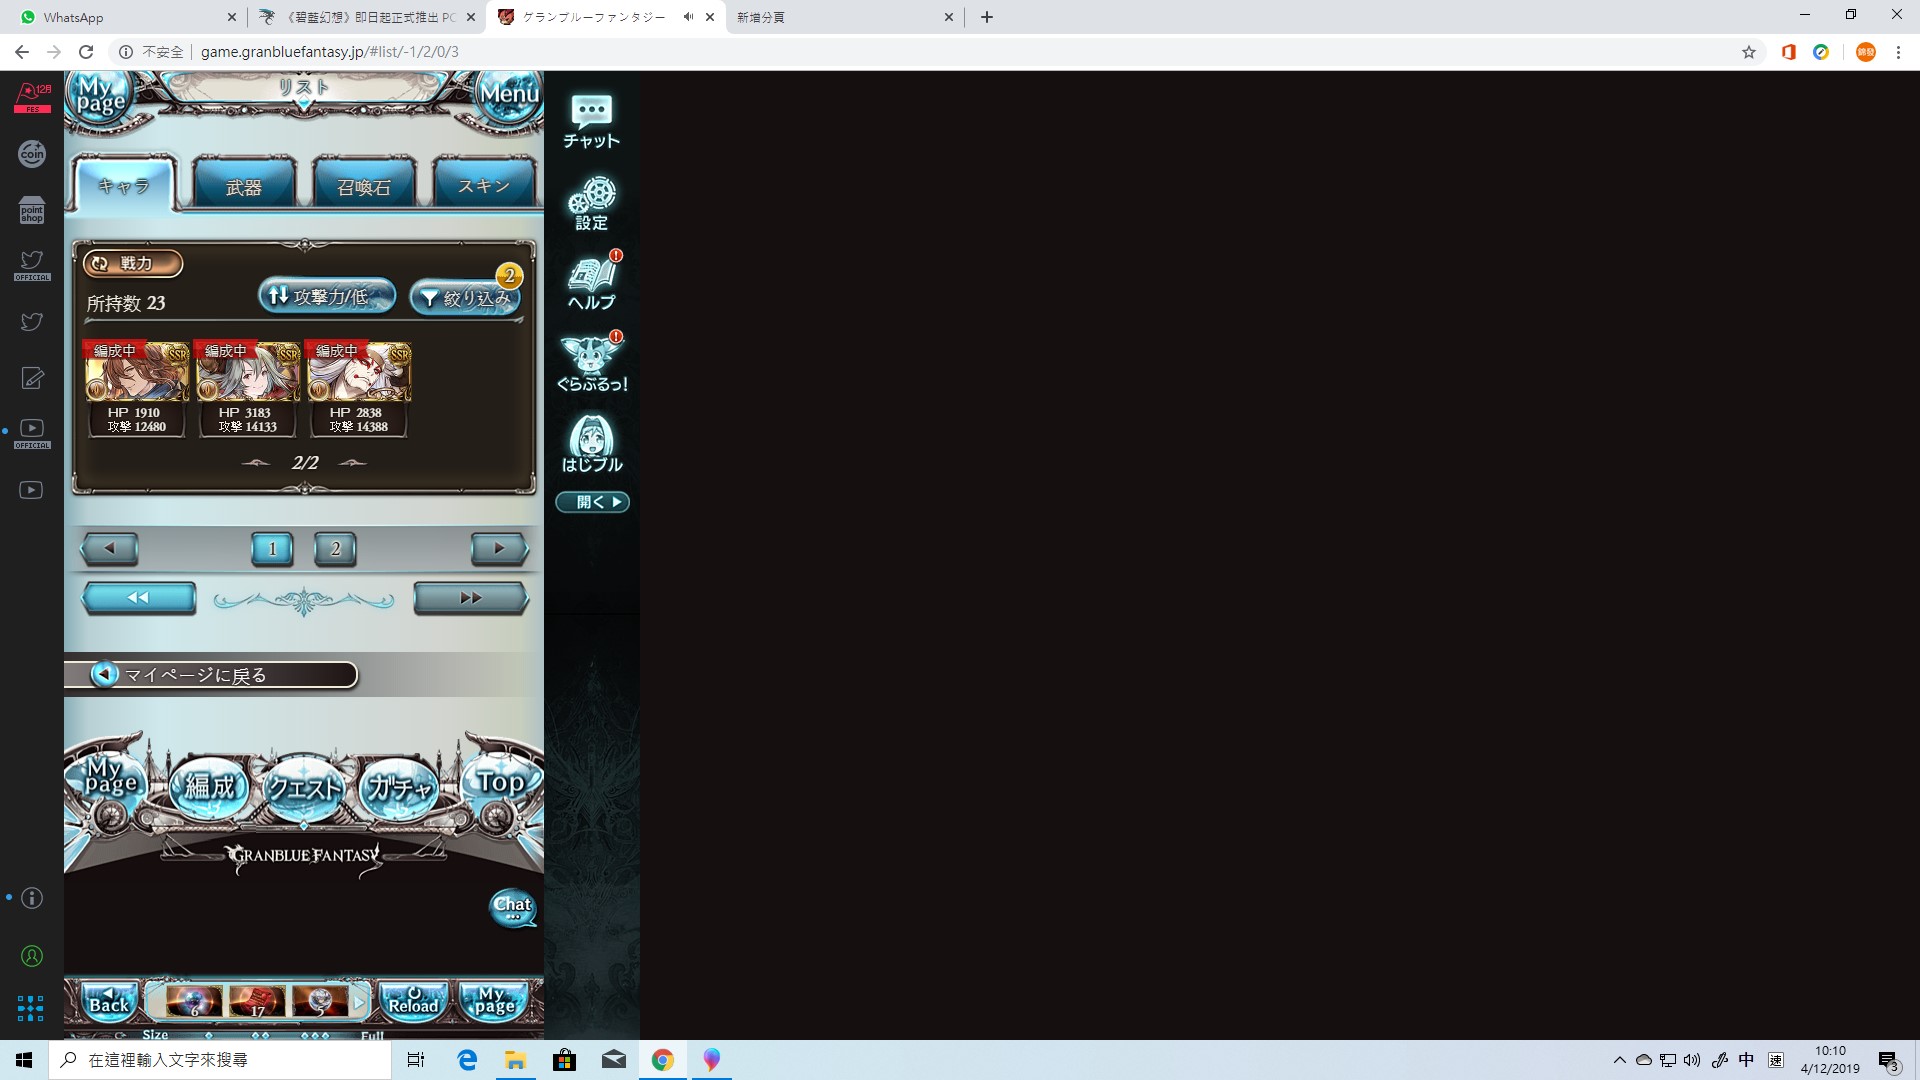Image resolution: width=1920 pixels, height=1080 pixels.
Task: Open the はじプル guide icon
Action: pos(591,444)
